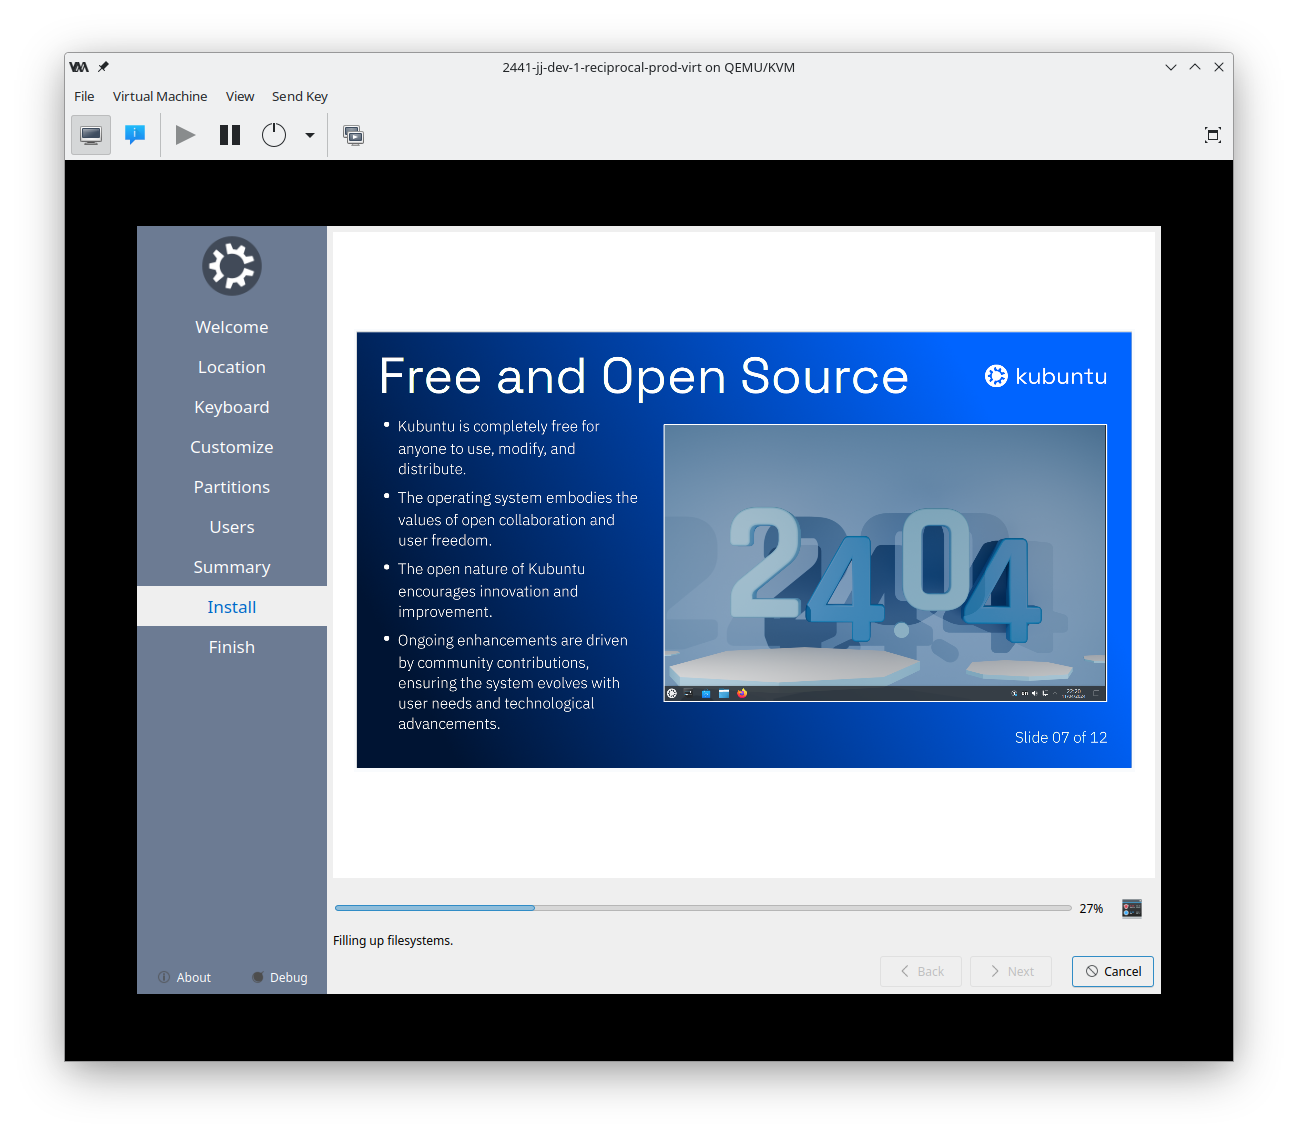Select the Summary step in the sidebar
This screenshot has width=1298, height=1138.
[x=232, y=567]
